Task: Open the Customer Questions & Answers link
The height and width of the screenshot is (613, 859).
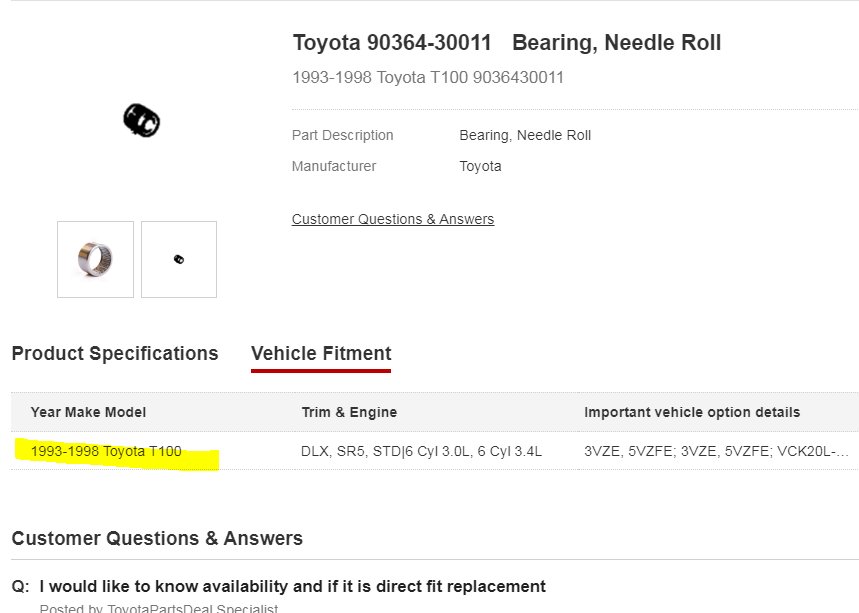Action: tap(392, 219)
